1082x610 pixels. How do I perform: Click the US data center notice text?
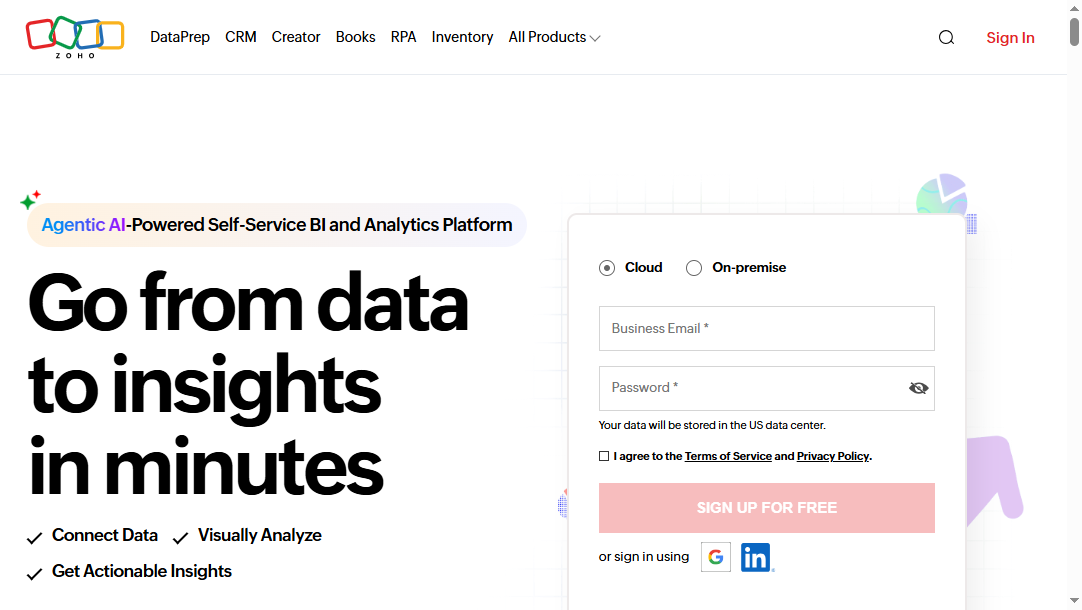tap(712, 425)
